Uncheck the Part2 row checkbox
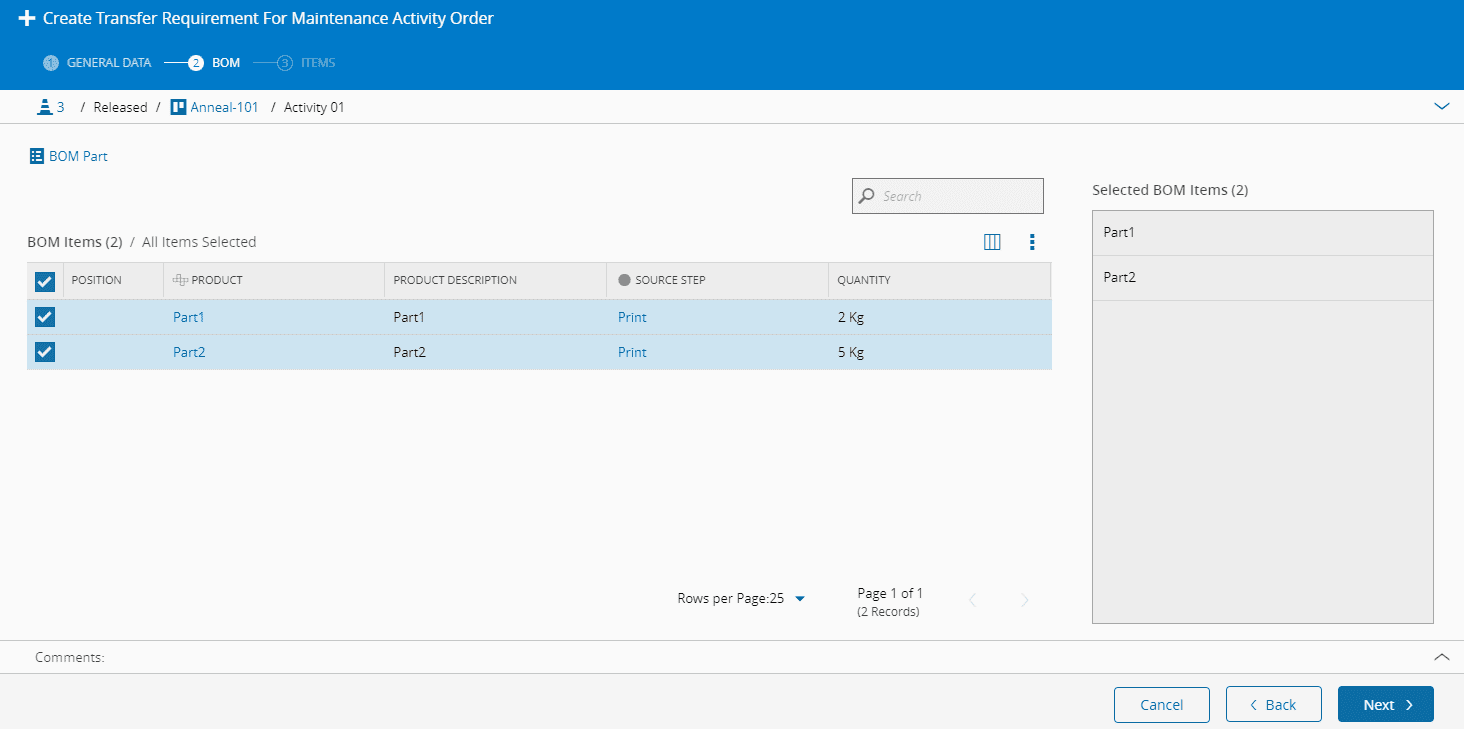 pos(45,352)
